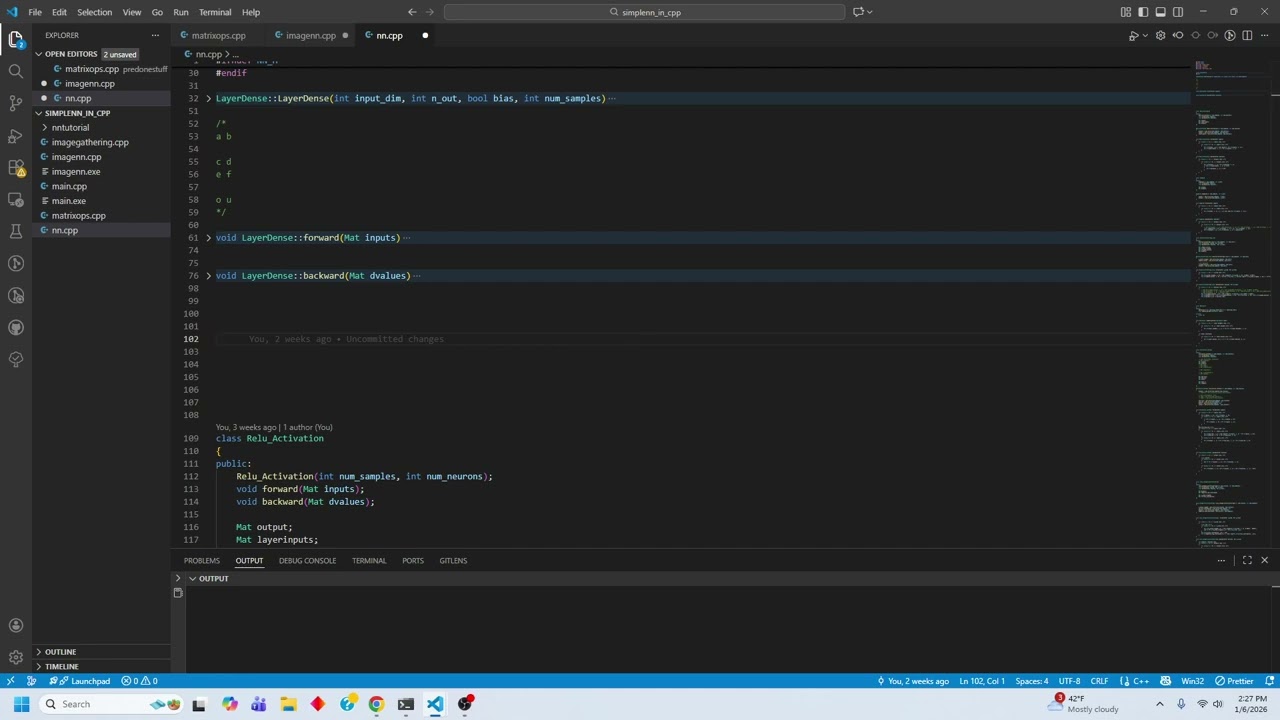
Task: Switch to the imagenn.cpp editor tab
Action: coord(311,35)
